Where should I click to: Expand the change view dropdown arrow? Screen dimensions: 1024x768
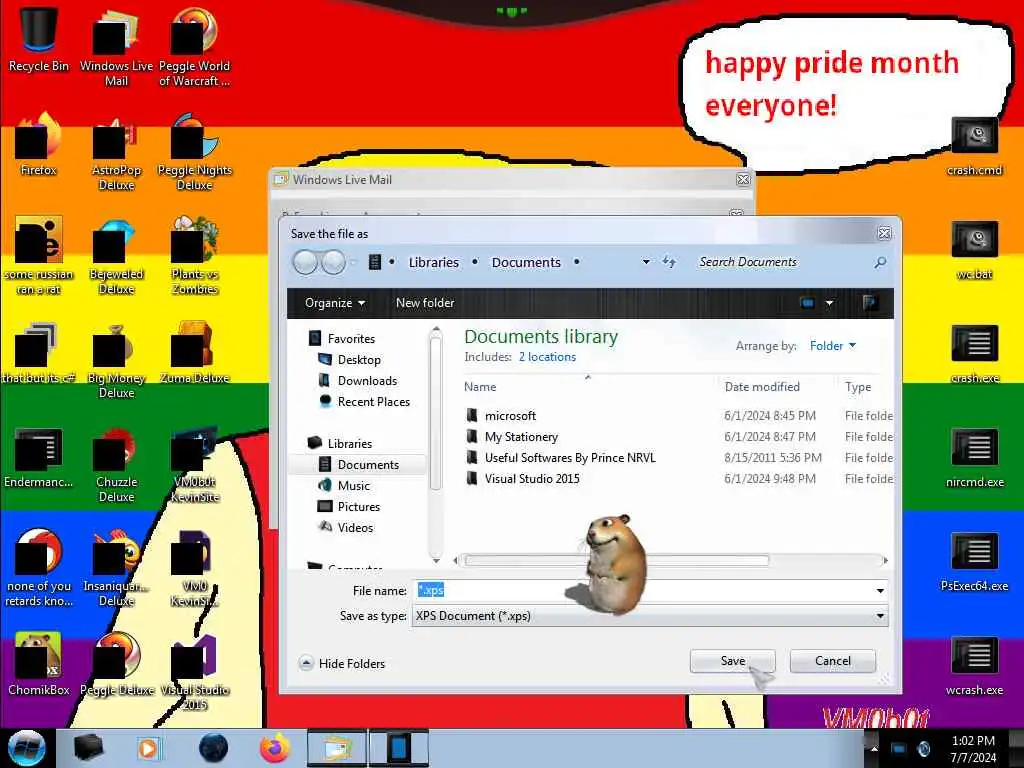(x=829, y=303)
